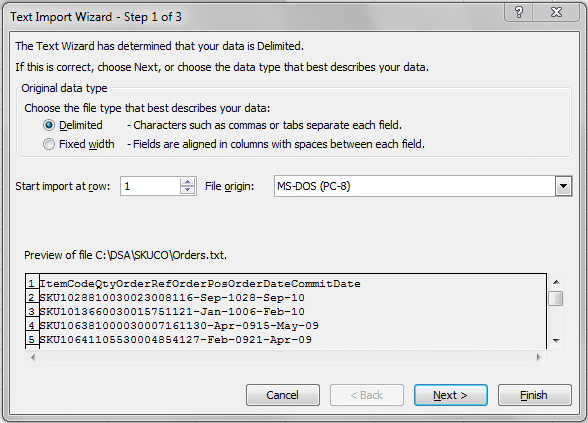The image size is (588, 423).
Task: Click the Finish button
Action: tap(535, 395)
